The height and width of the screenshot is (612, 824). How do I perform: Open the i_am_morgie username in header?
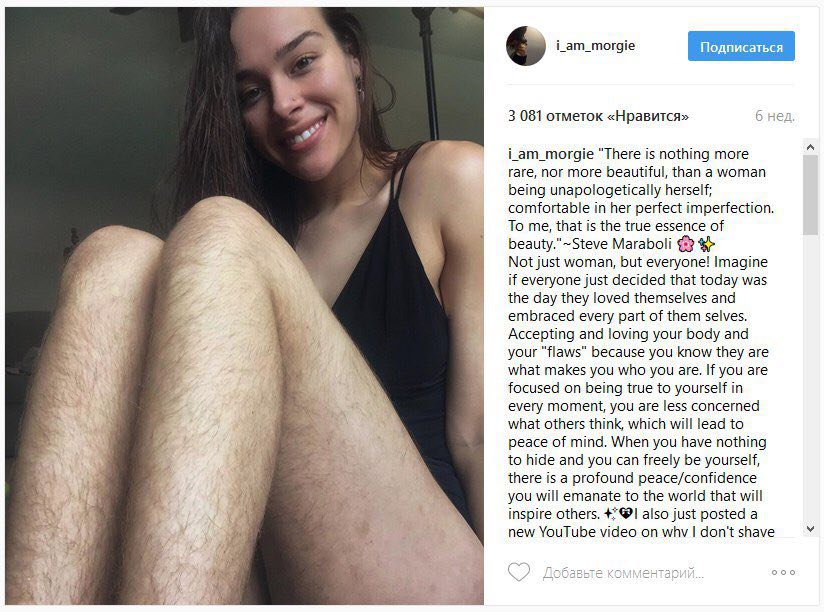595,46
